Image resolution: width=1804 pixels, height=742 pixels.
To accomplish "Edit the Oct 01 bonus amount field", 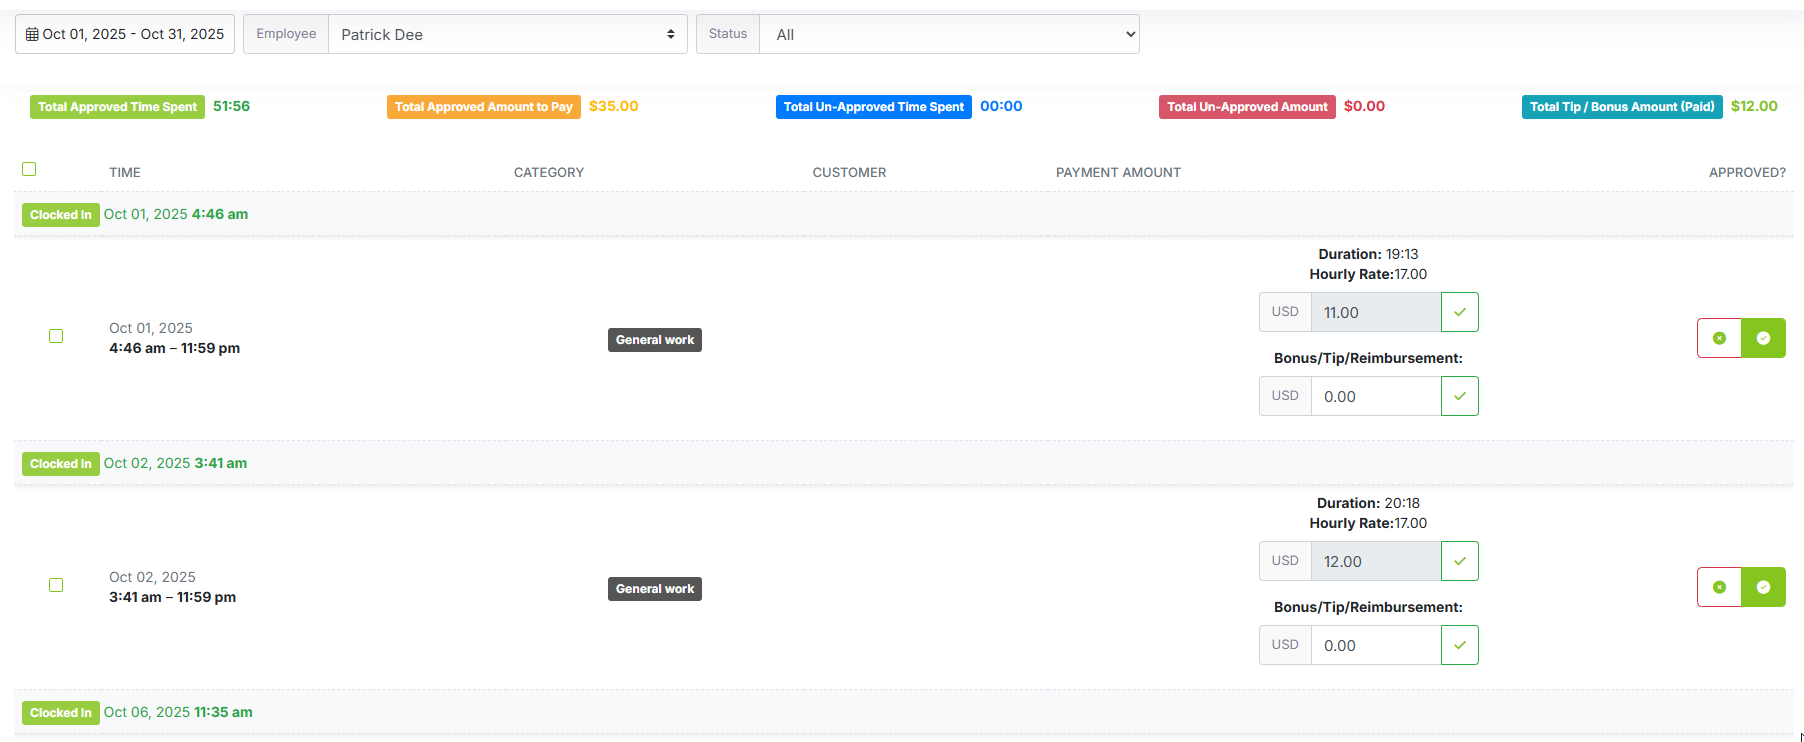I will click(1375, 396).
